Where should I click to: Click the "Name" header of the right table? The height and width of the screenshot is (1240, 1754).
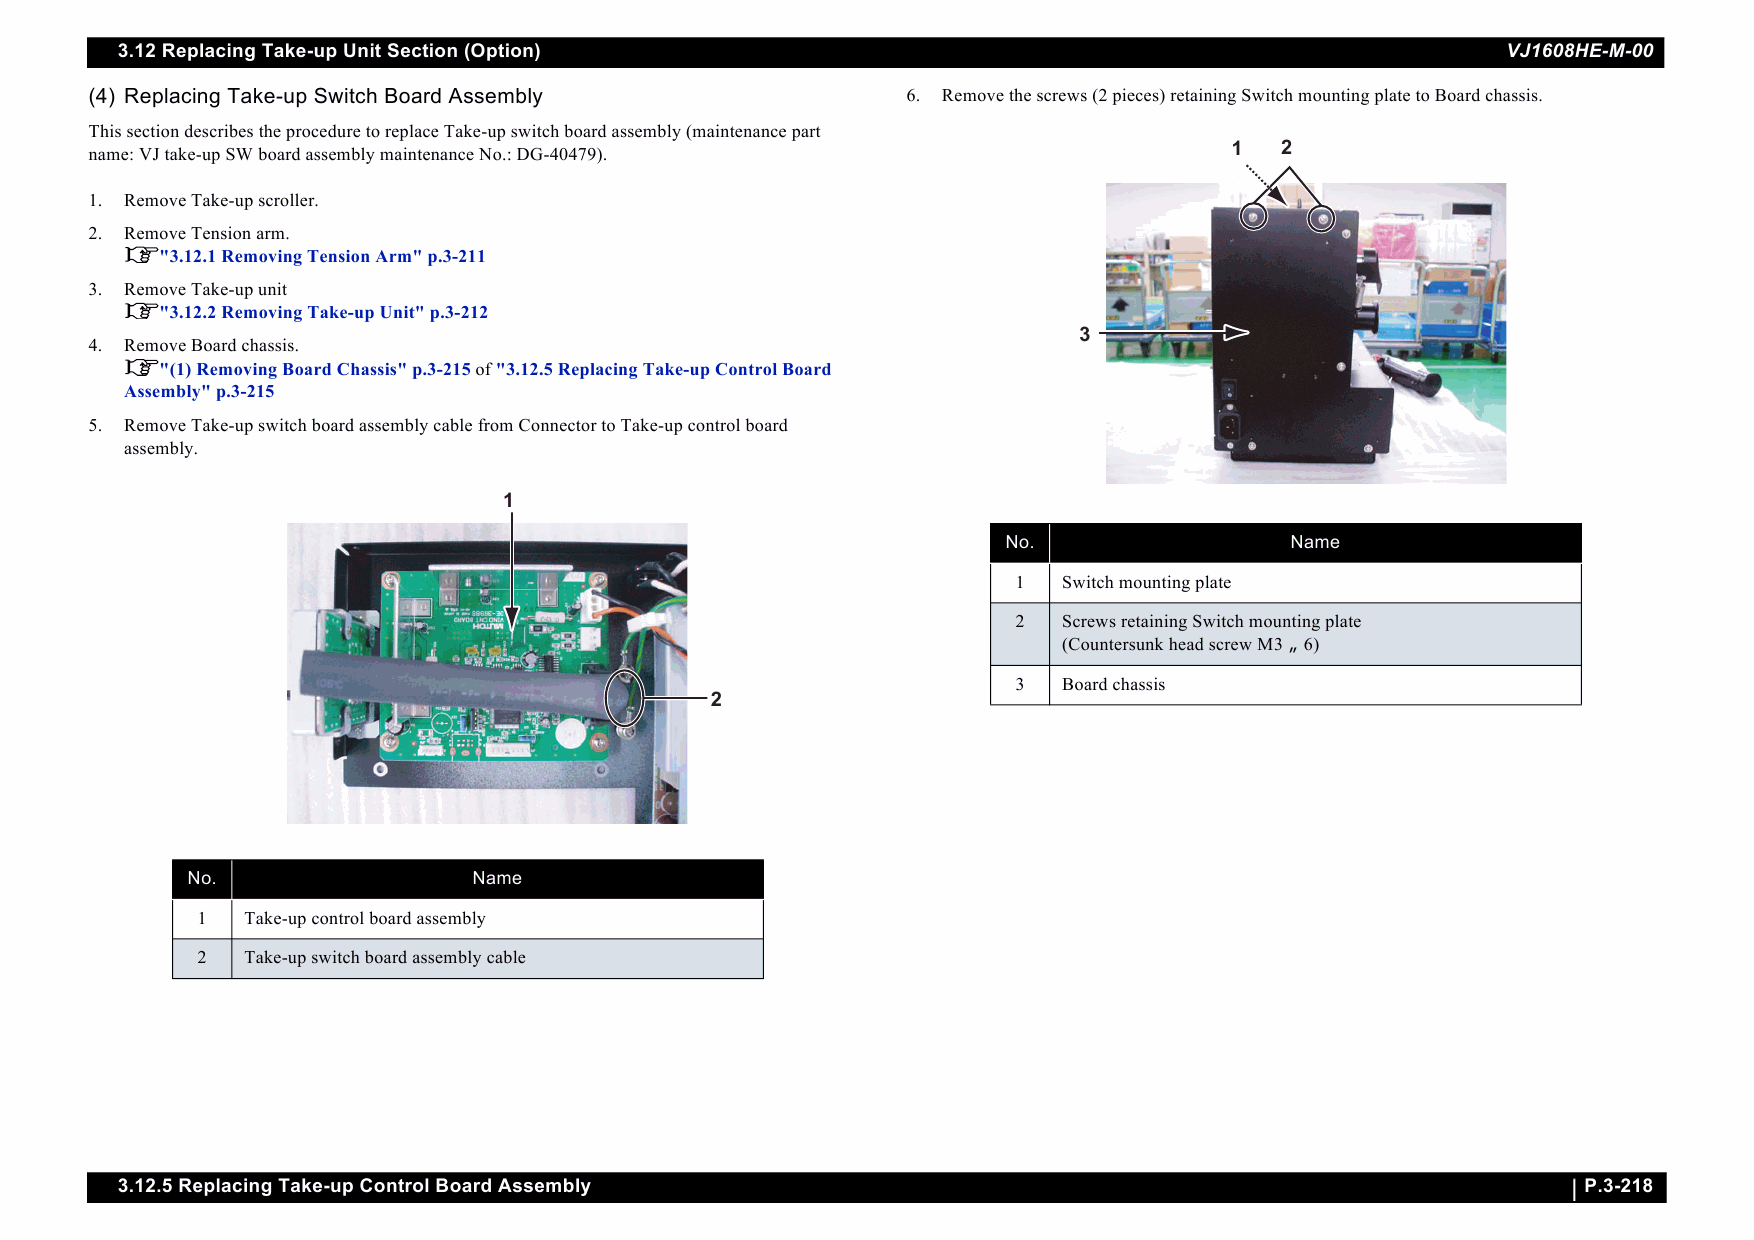click(1315, 542)
